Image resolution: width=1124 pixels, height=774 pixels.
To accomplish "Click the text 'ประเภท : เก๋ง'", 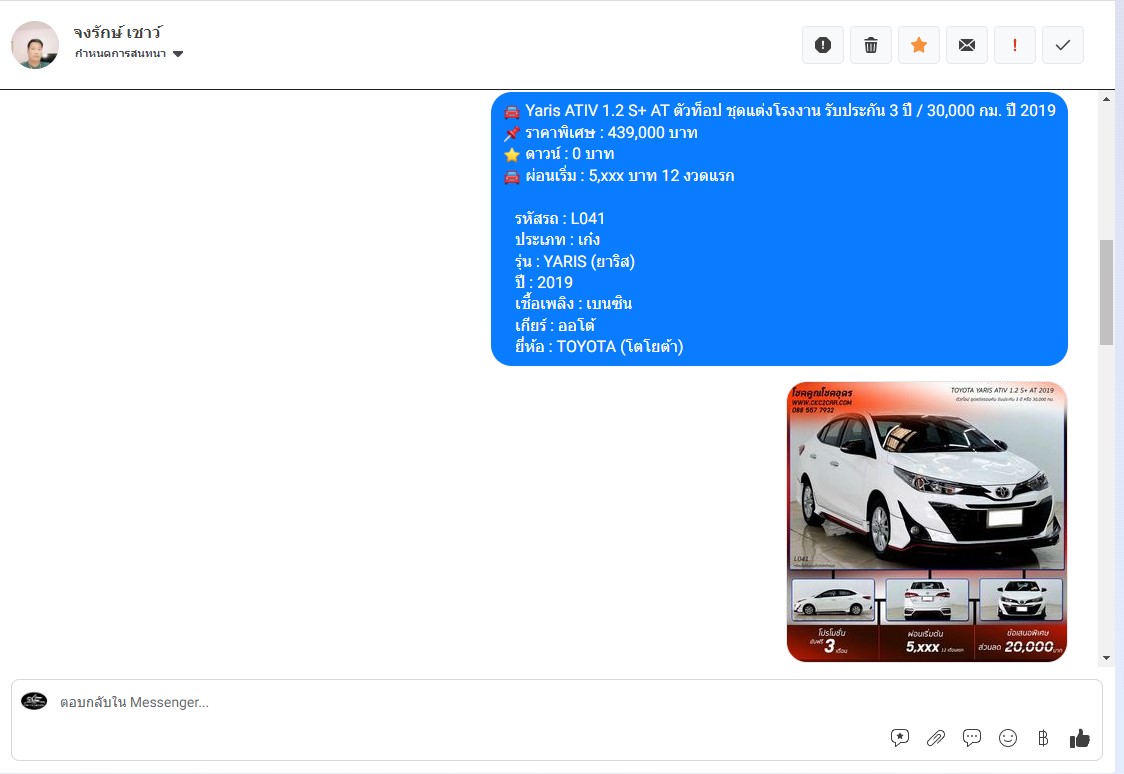I will pyautogui.click(x=558, y=239).
